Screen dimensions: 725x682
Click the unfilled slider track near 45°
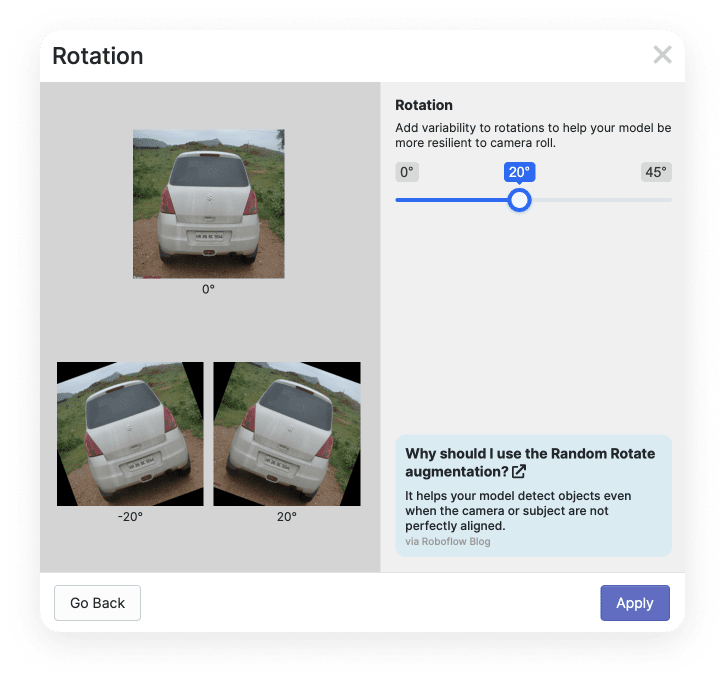click(x=601, y=200)
